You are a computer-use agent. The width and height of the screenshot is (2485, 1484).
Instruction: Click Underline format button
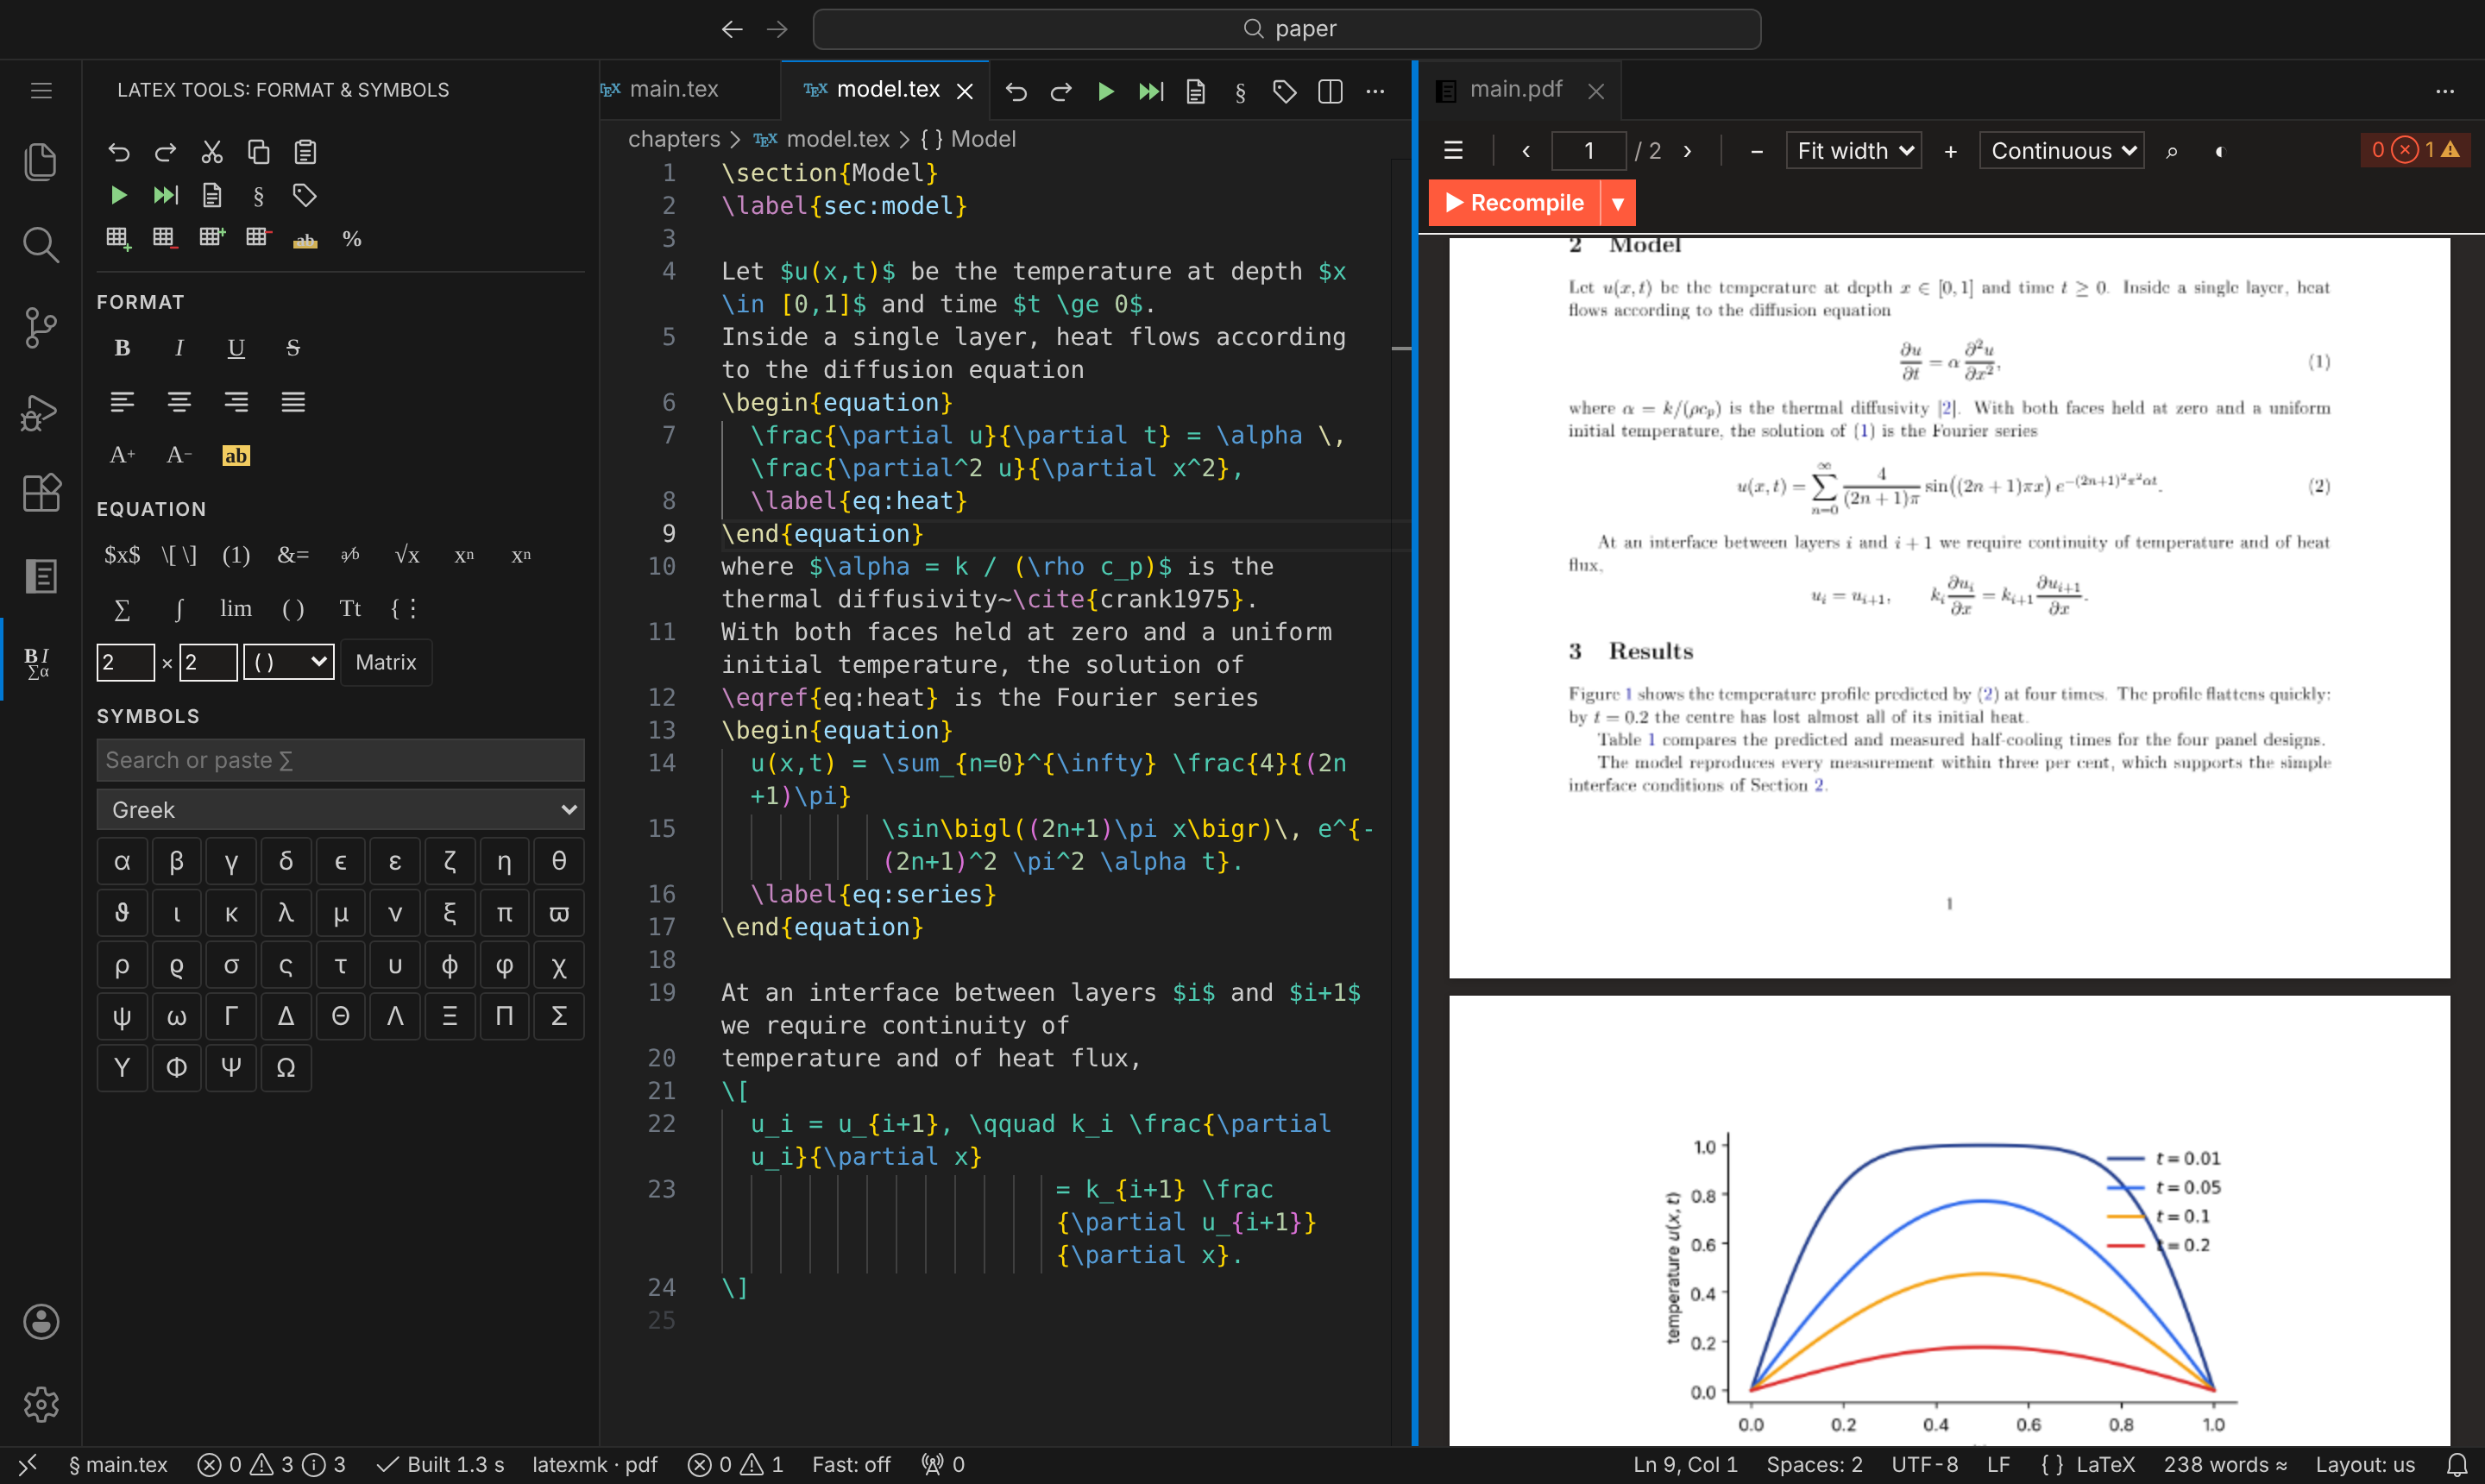point(236,348)
